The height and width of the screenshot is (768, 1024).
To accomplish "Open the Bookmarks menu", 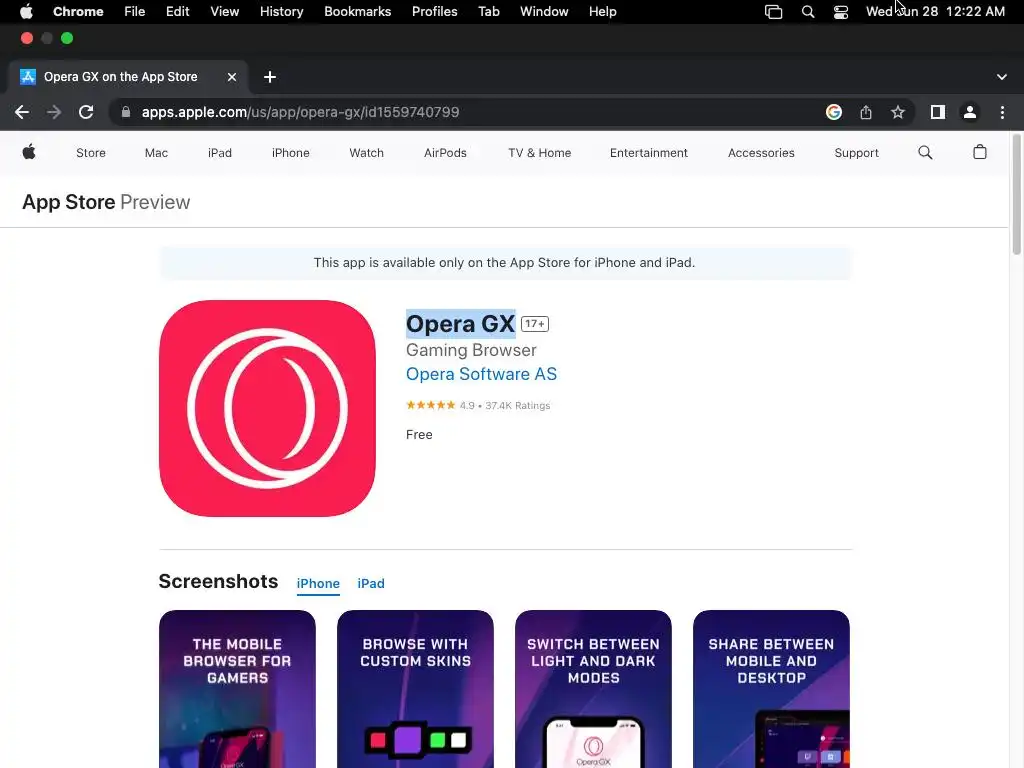I will (357, 12).
